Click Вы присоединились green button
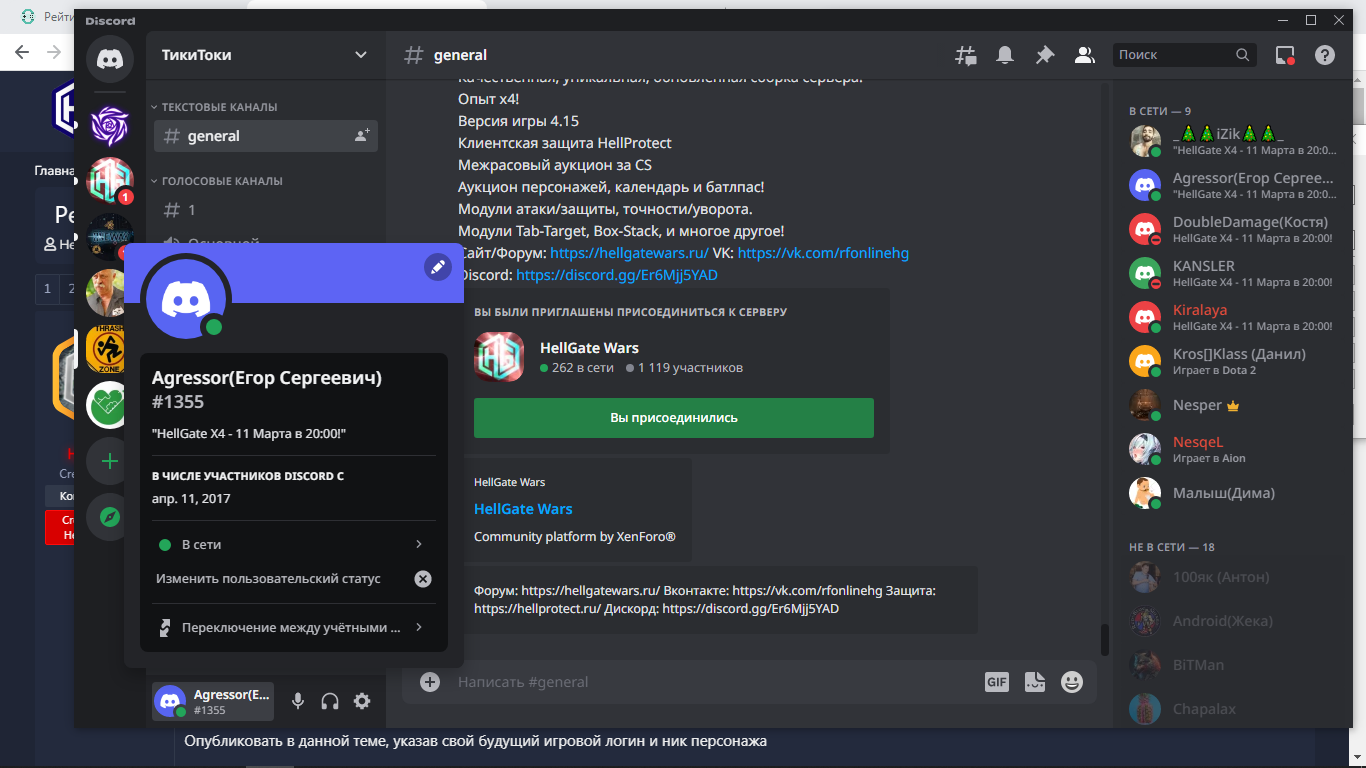This screenshot has width=1366, height=768. [x=674, y=418]
